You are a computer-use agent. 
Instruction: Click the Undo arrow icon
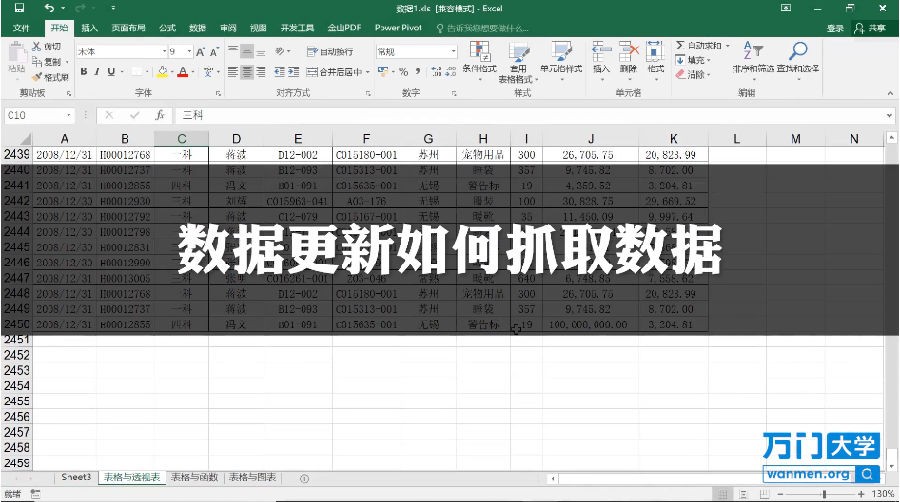point(49,8)
